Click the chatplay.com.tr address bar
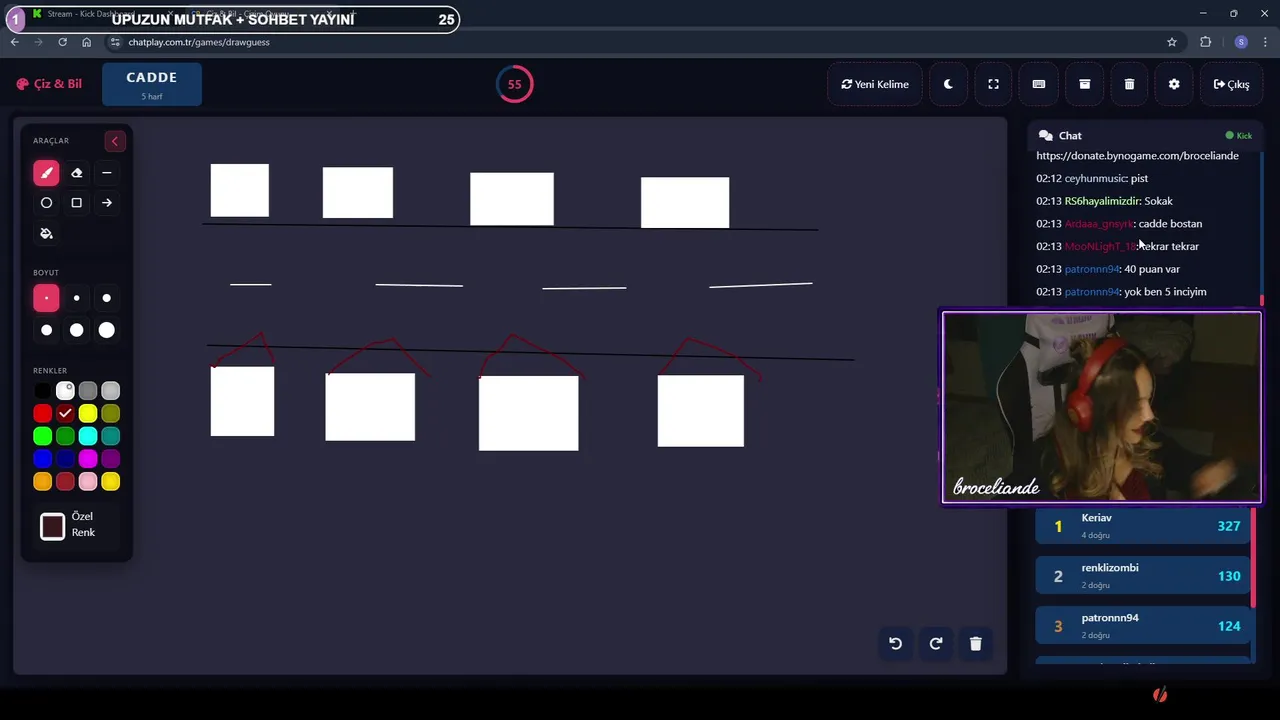Viewport: 1280px width, 720px height. (x=640, y=42)
